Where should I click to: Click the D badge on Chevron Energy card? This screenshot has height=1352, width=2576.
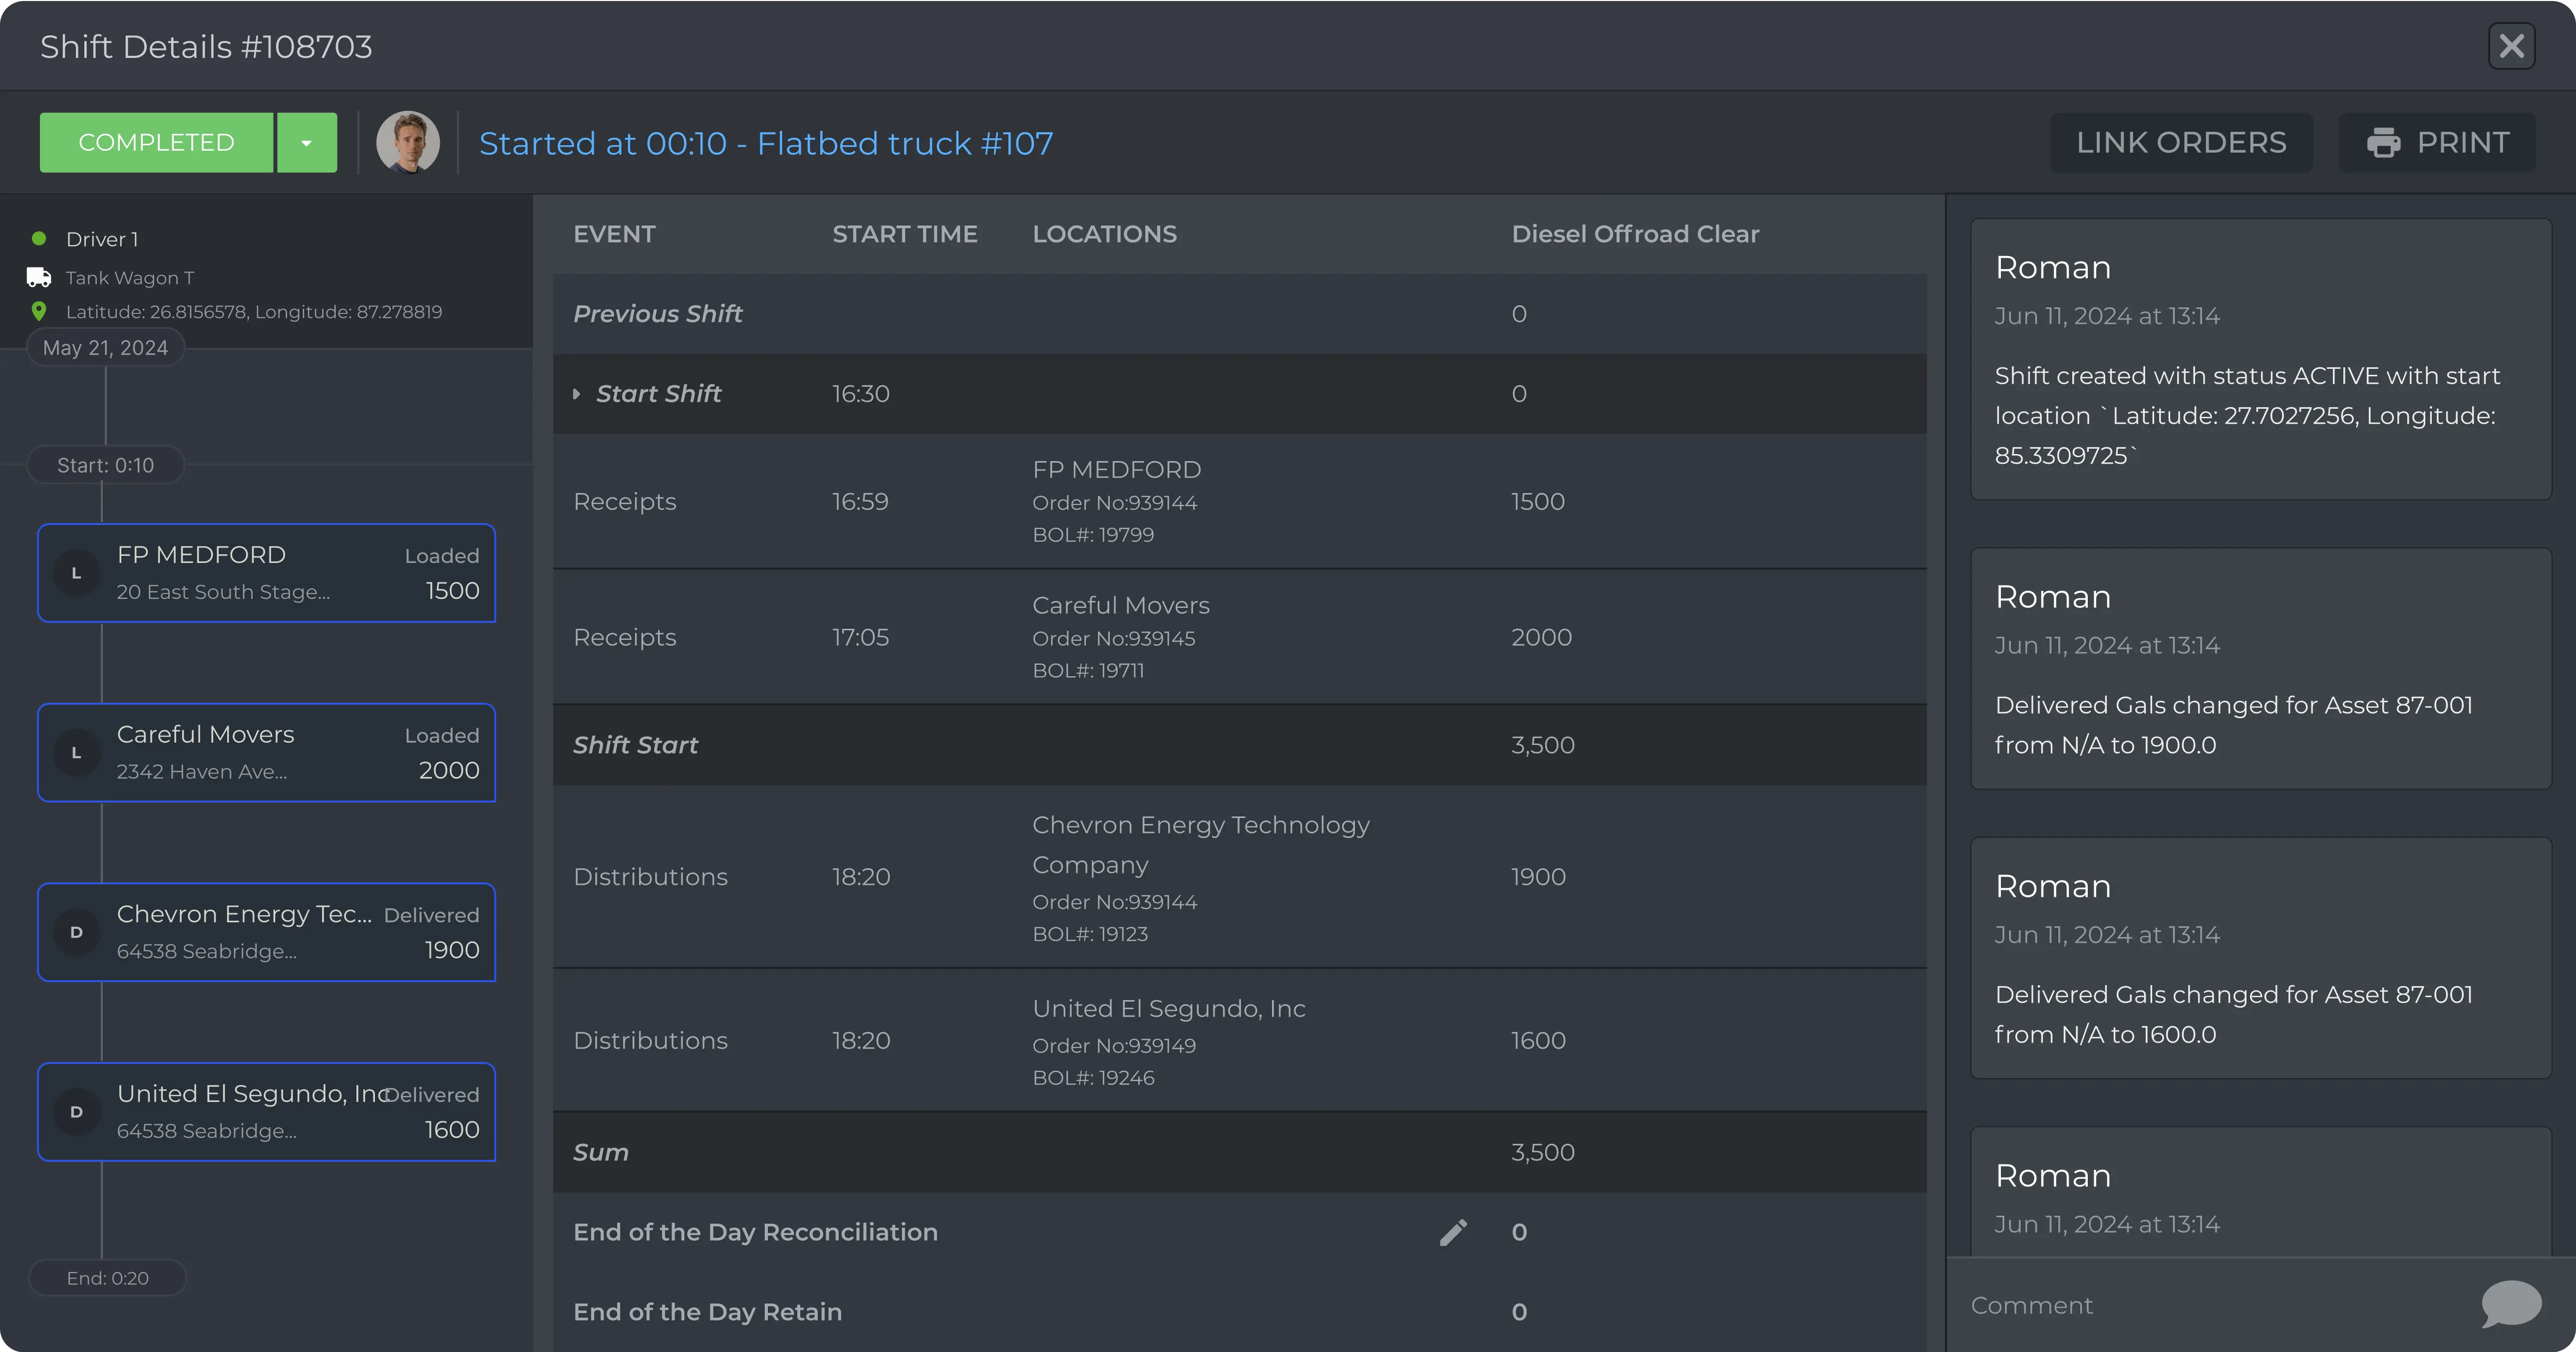(x=76, y=932)
